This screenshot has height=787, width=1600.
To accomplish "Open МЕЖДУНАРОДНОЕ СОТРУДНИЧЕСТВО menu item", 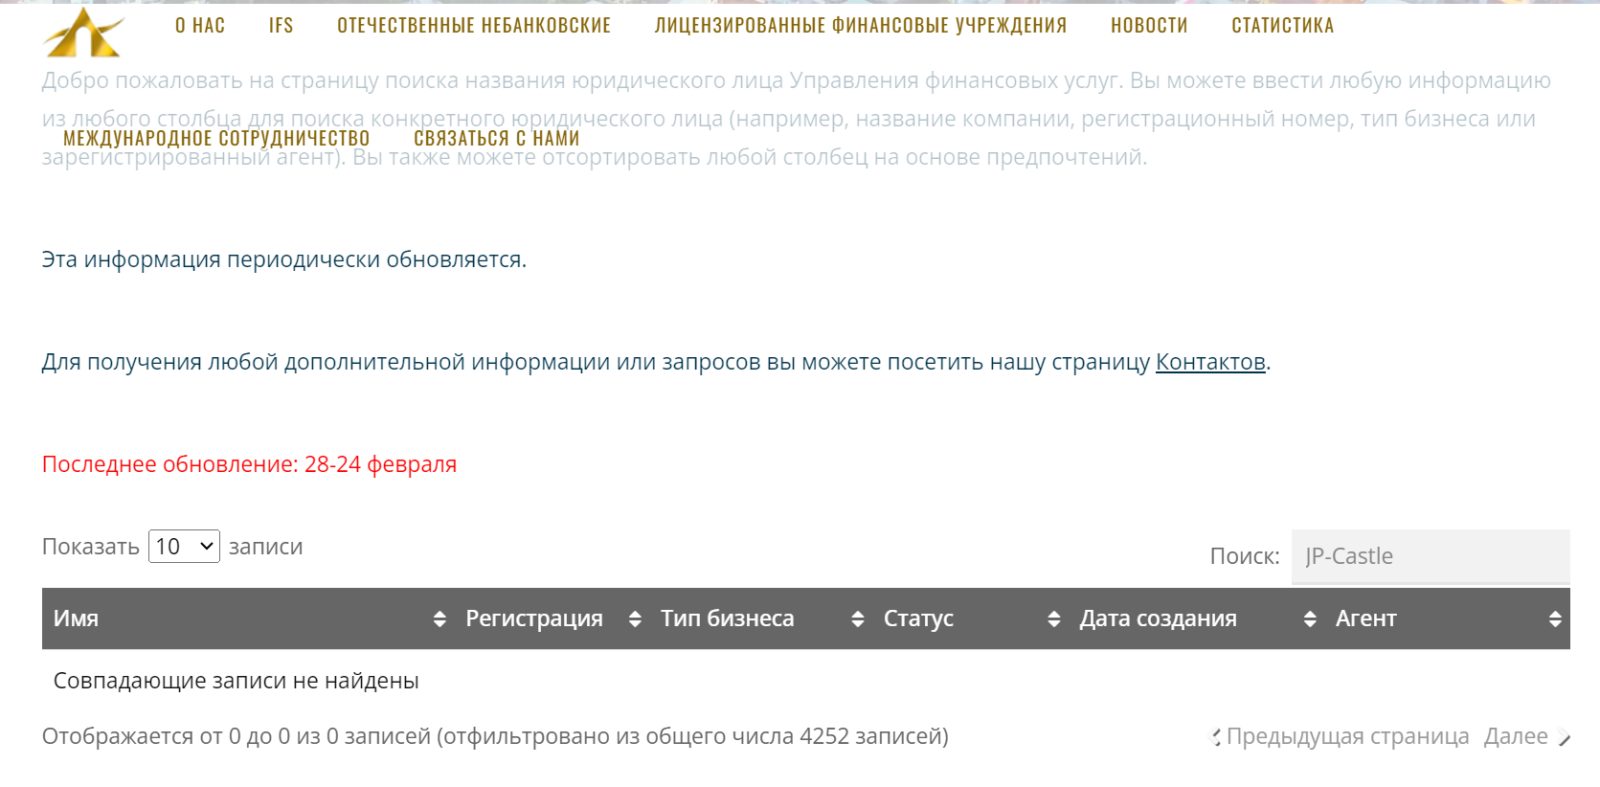I will click(217, 138).
